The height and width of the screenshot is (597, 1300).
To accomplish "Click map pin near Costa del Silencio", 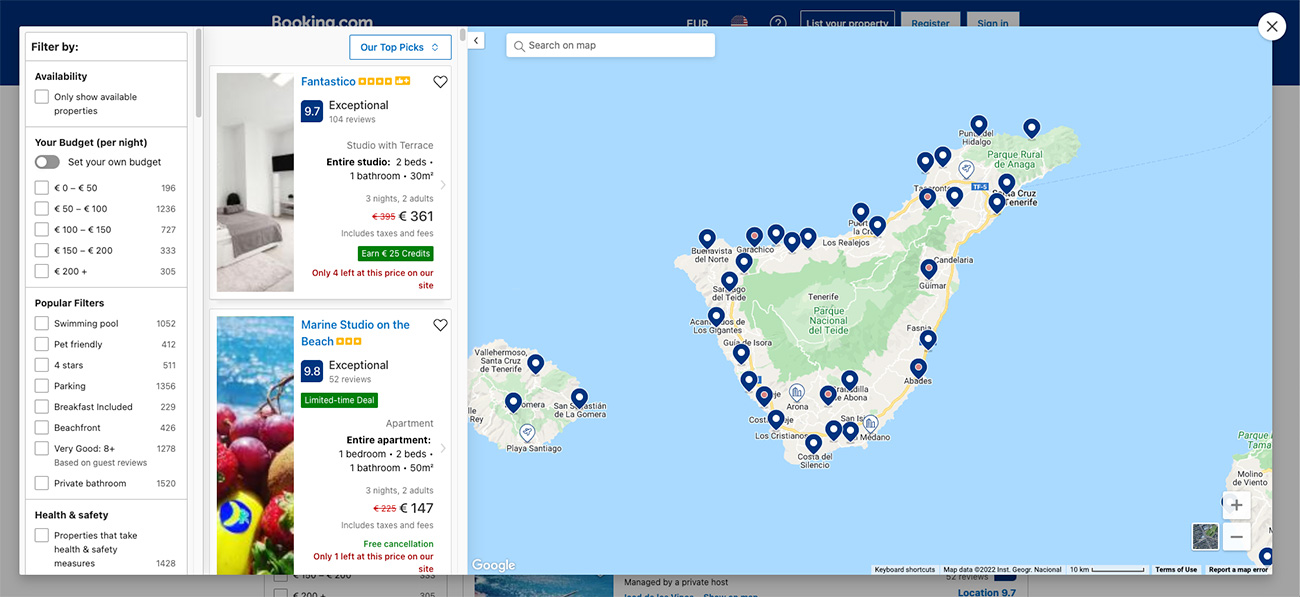I will [814, 442].
